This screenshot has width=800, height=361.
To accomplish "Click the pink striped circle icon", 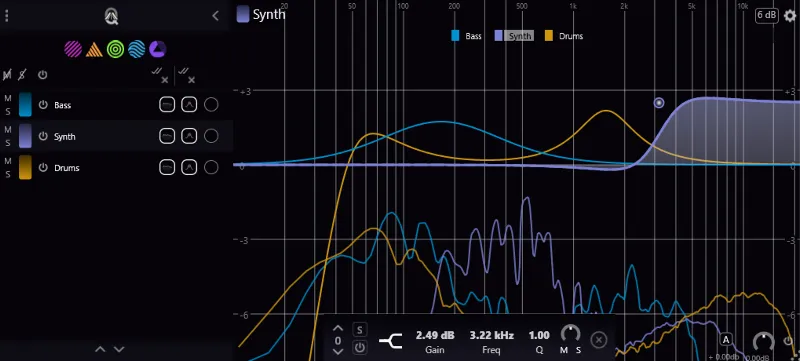I will coord(73,49).
